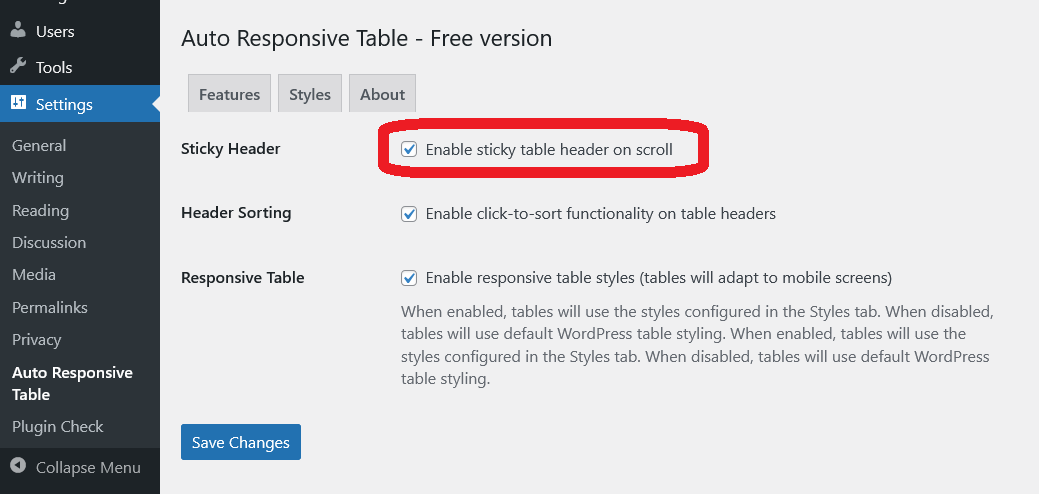Click the Settings sliders icon
The height and width of the screenshot is (494, 1039).
click(x=18, y=104)
